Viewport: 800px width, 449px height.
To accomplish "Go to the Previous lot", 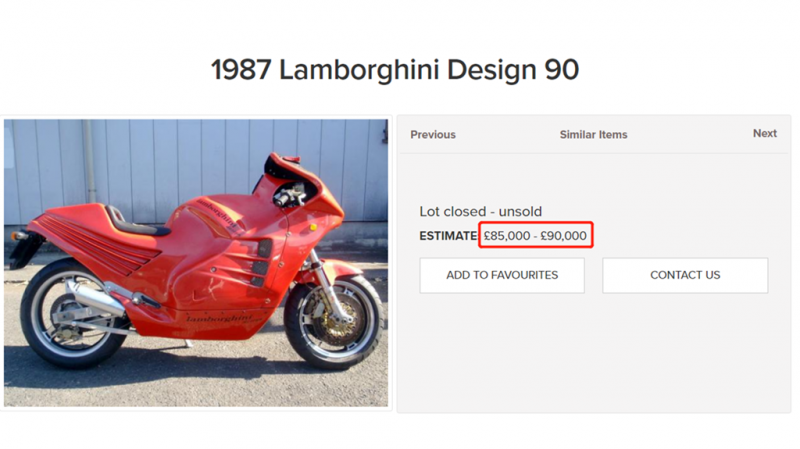I will [432, 134].
